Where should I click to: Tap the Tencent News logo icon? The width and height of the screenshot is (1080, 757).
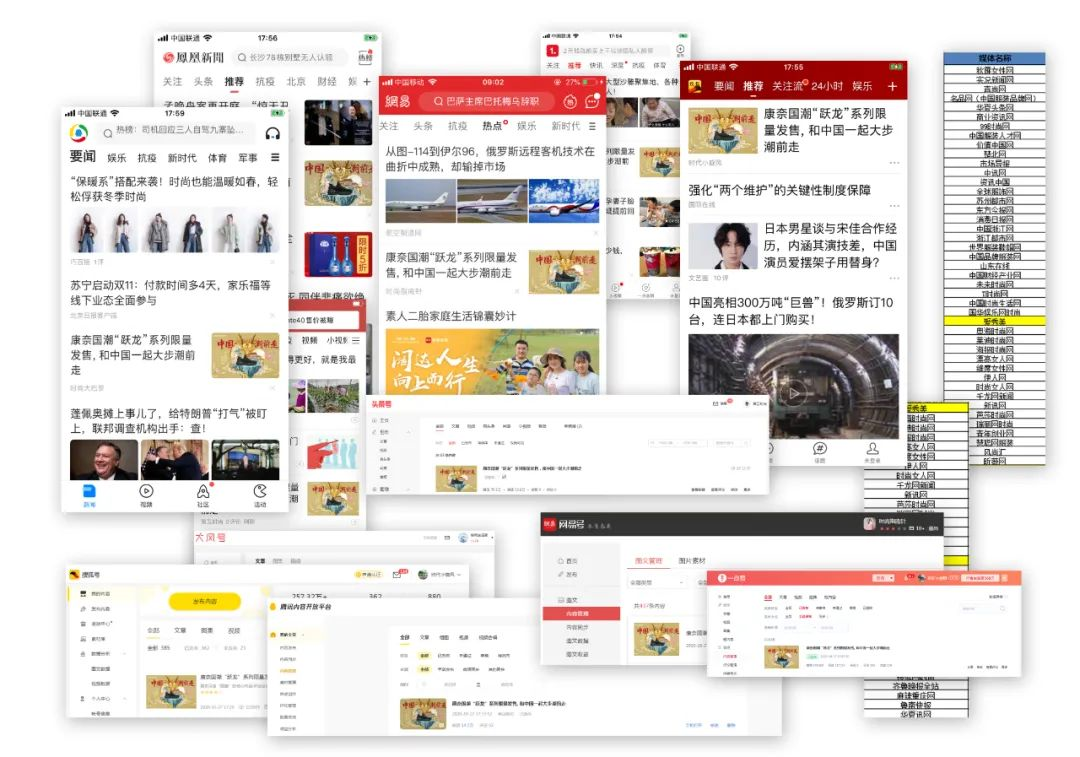79,132
